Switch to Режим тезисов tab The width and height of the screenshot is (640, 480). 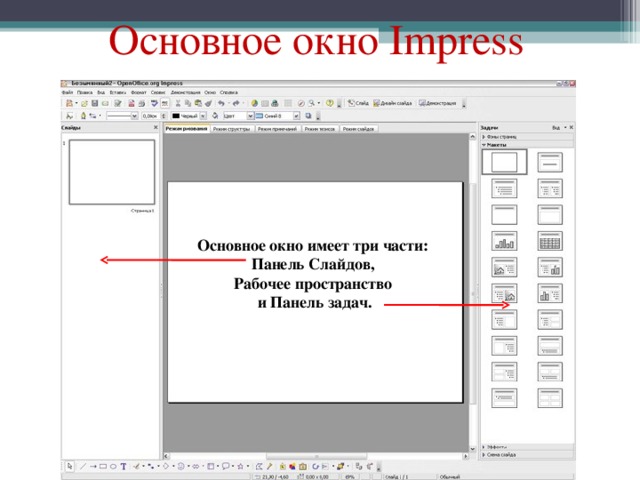tap(320, 129)
